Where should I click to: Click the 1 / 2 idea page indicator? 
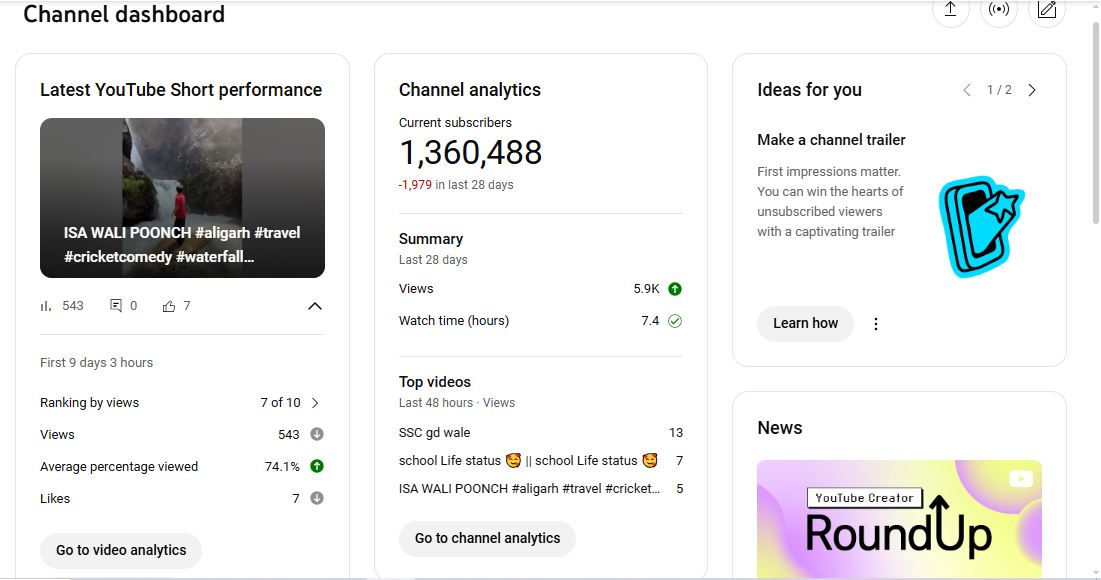tap(999, 90)
